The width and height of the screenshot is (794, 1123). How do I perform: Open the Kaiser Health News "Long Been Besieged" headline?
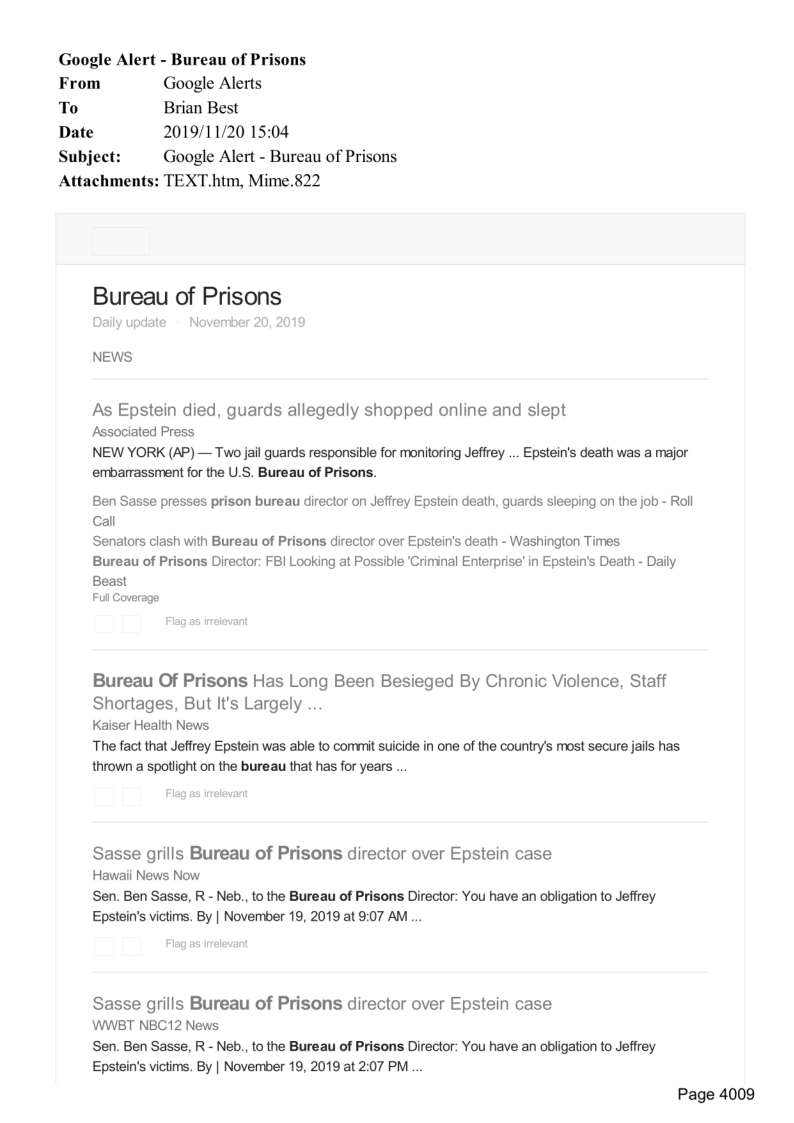[379, 682]
